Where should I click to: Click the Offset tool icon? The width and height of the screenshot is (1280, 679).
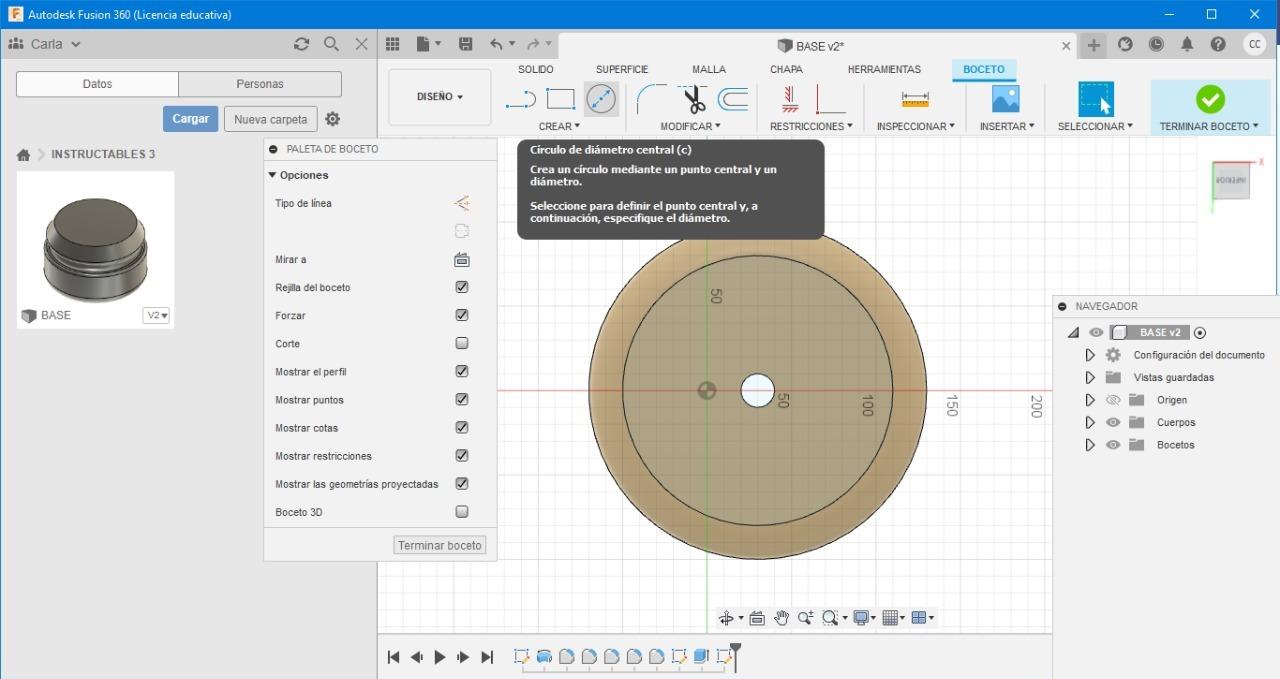pyautogui.click(x=733, y=99)
